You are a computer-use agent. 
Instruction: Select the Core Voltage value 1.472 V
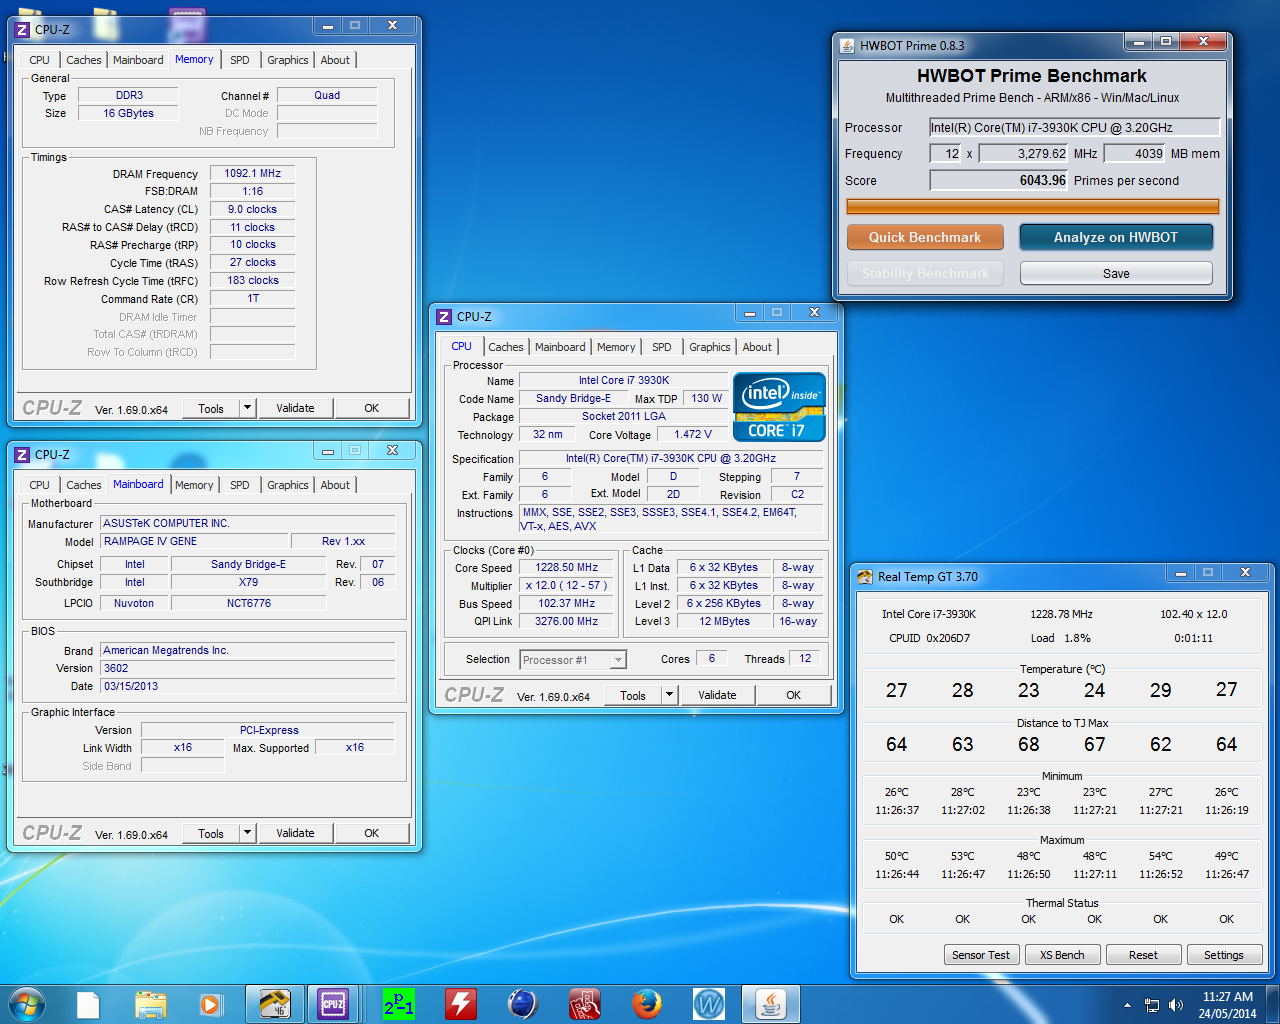coord(693,434)
